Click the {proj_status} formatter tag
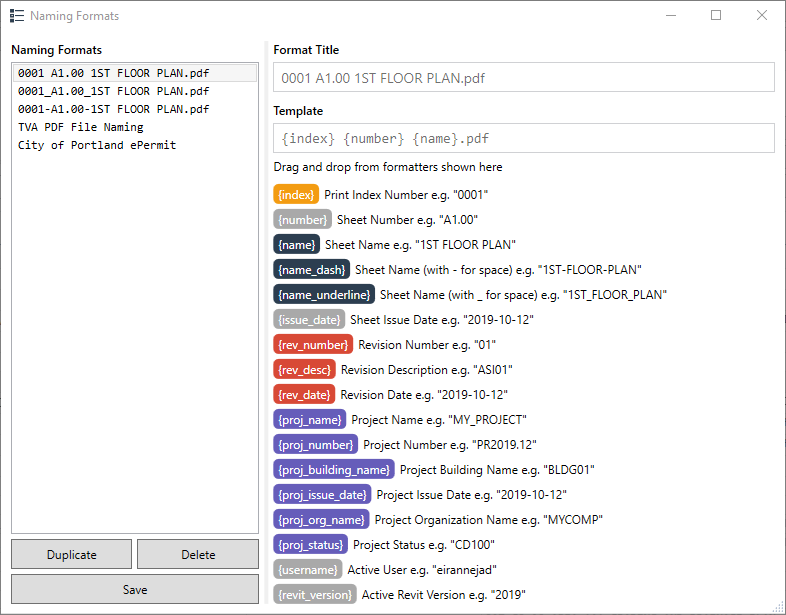 [x=310, y=545]
